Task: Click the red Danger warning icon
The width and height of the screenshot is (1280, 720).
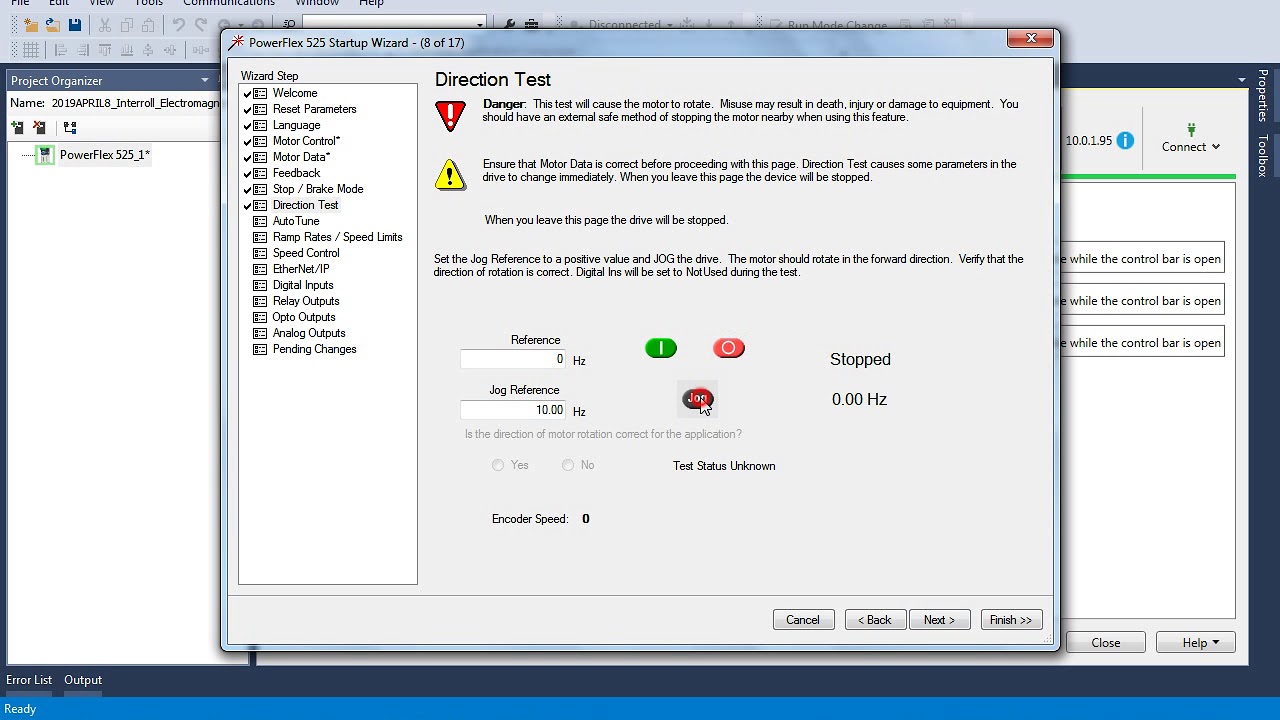Action: click(x=450, y=115)
